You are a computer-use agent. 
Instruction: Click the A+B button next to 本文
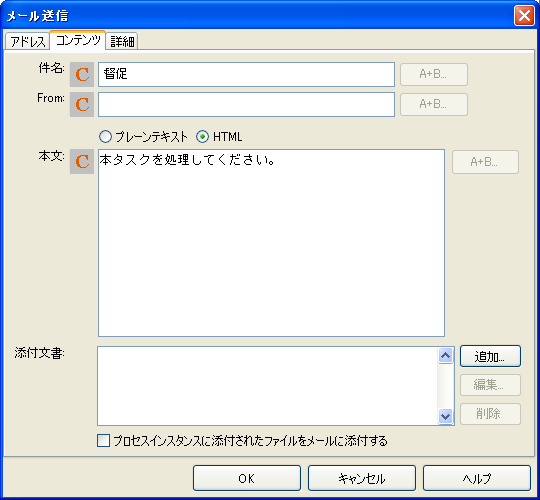click(x=485, y=162)
